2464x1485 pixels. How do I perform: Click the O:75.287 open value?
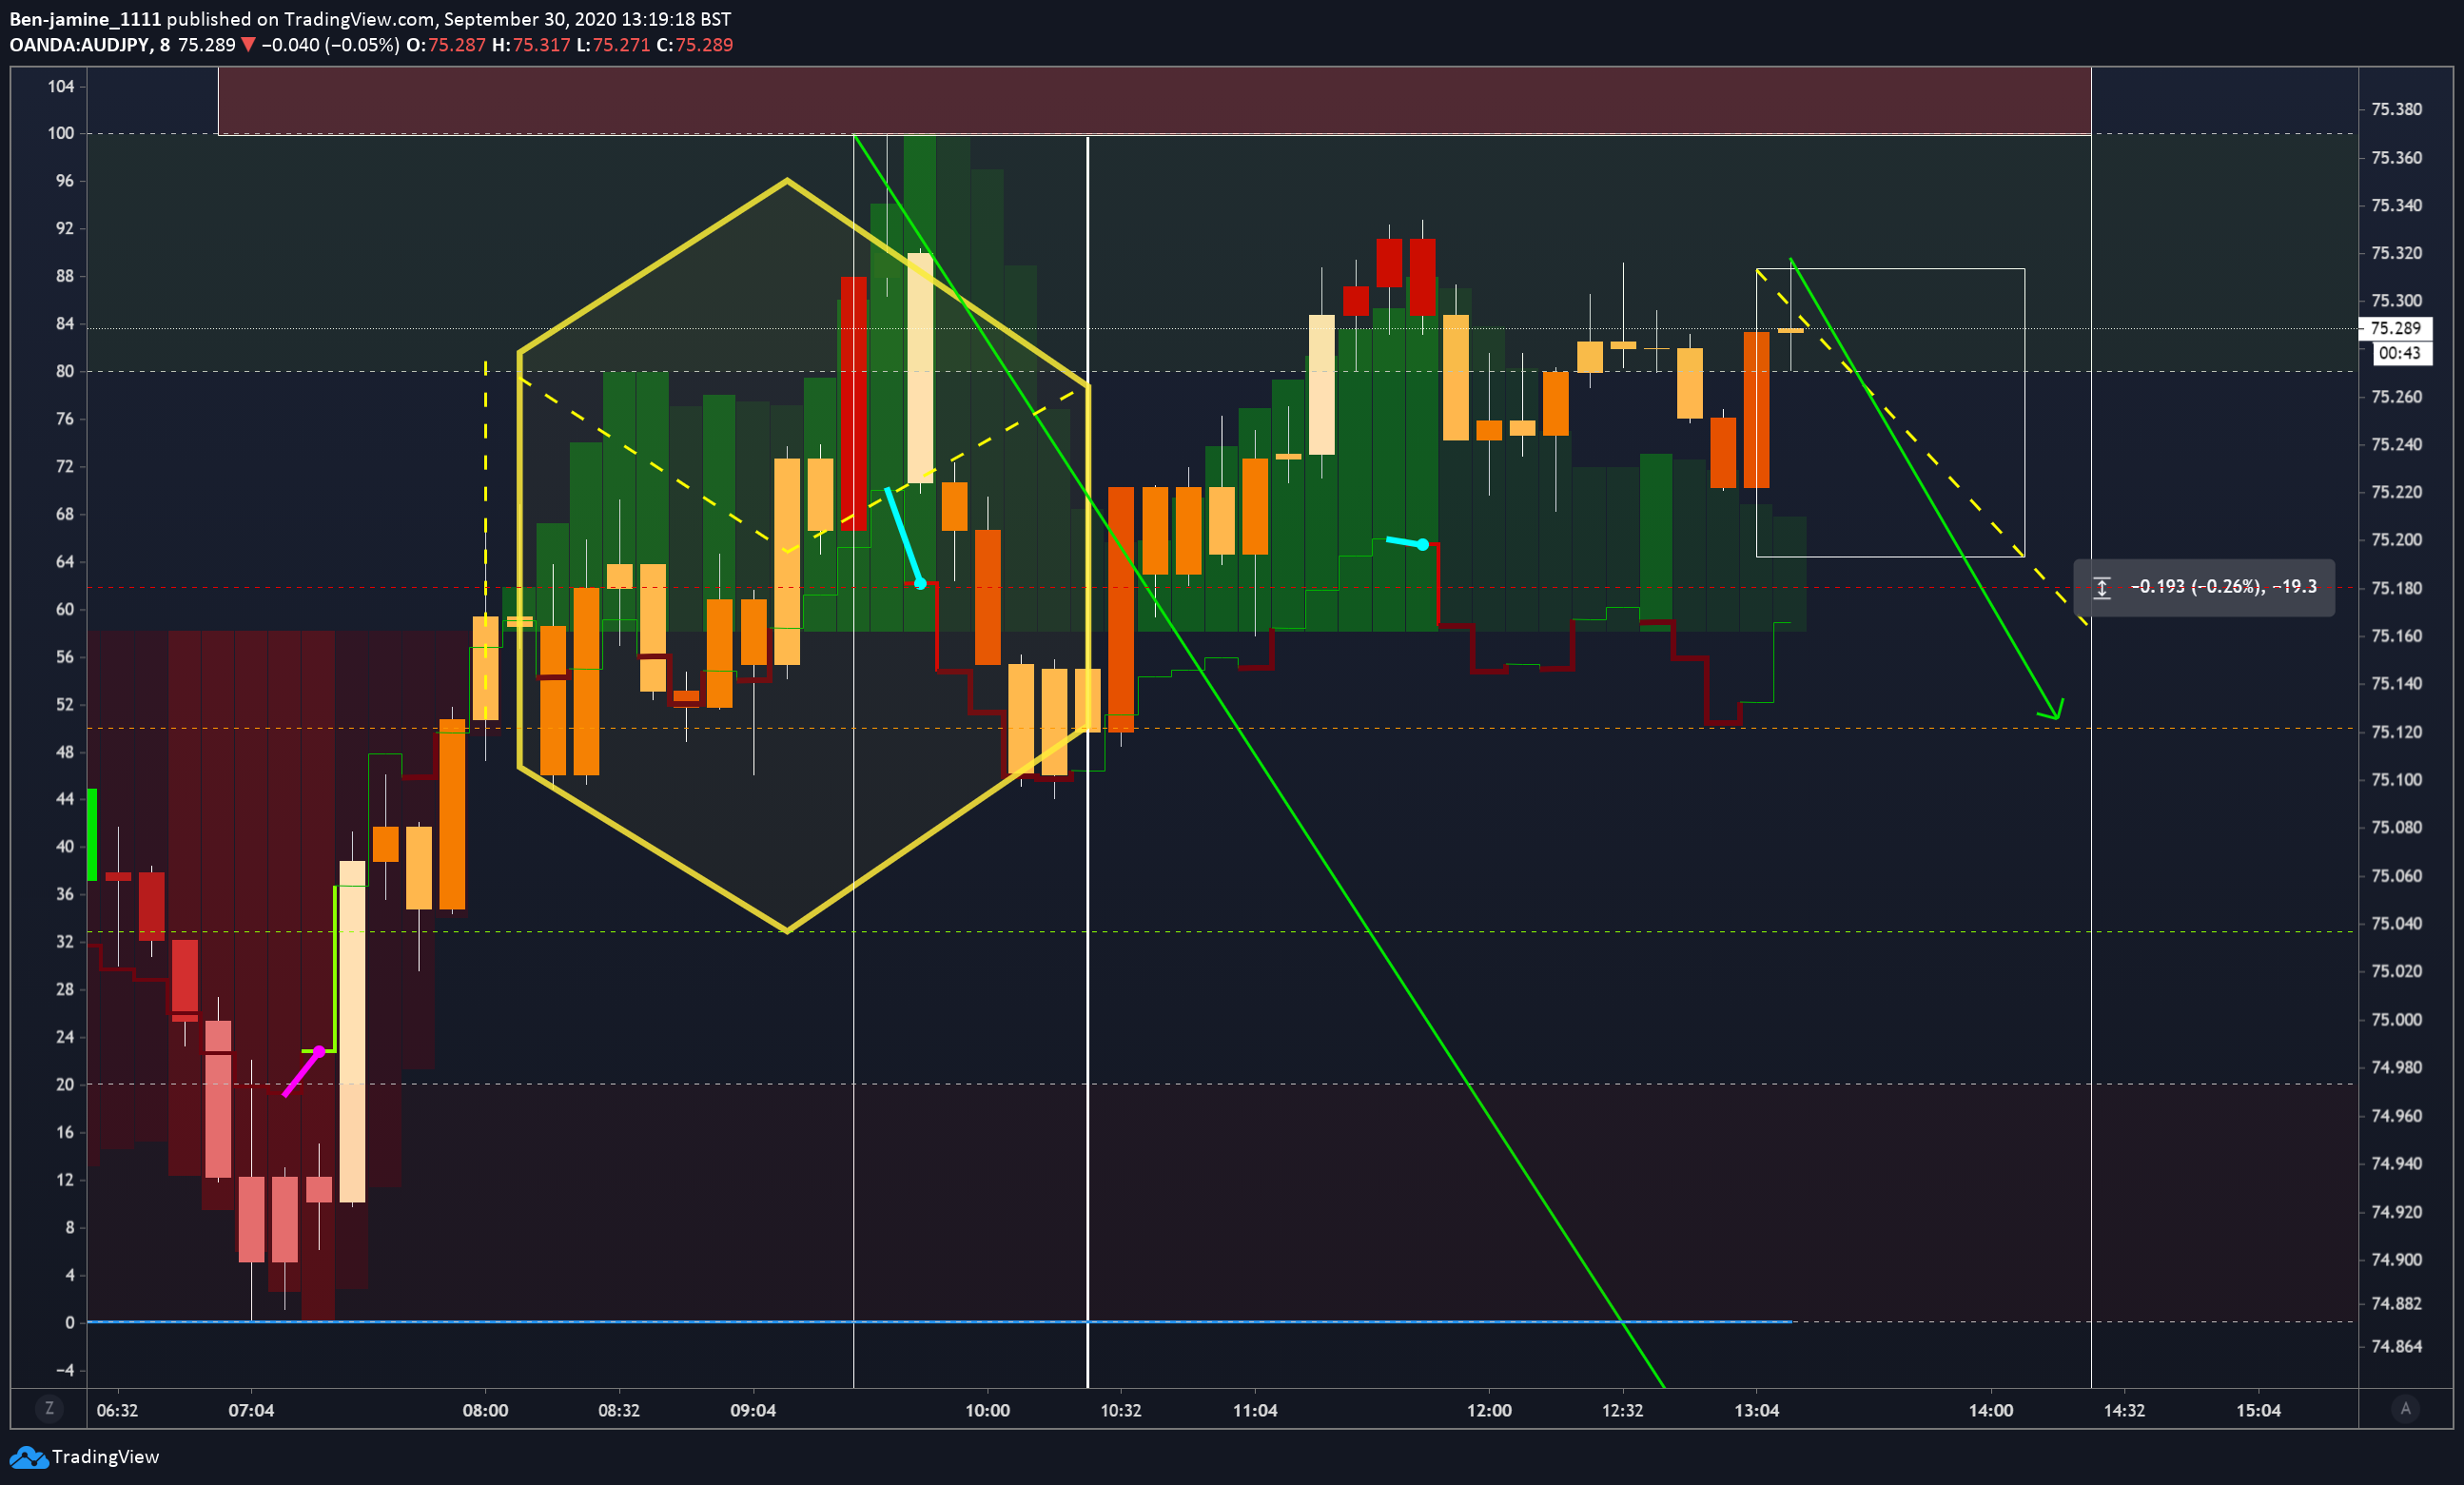445,45
